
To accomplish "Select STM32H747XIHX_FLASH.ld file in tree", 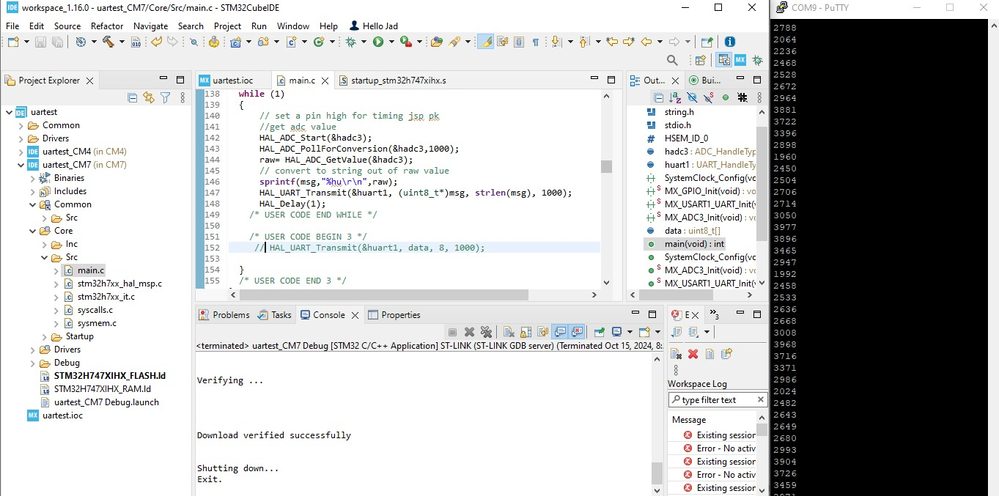I will (109, 376).
